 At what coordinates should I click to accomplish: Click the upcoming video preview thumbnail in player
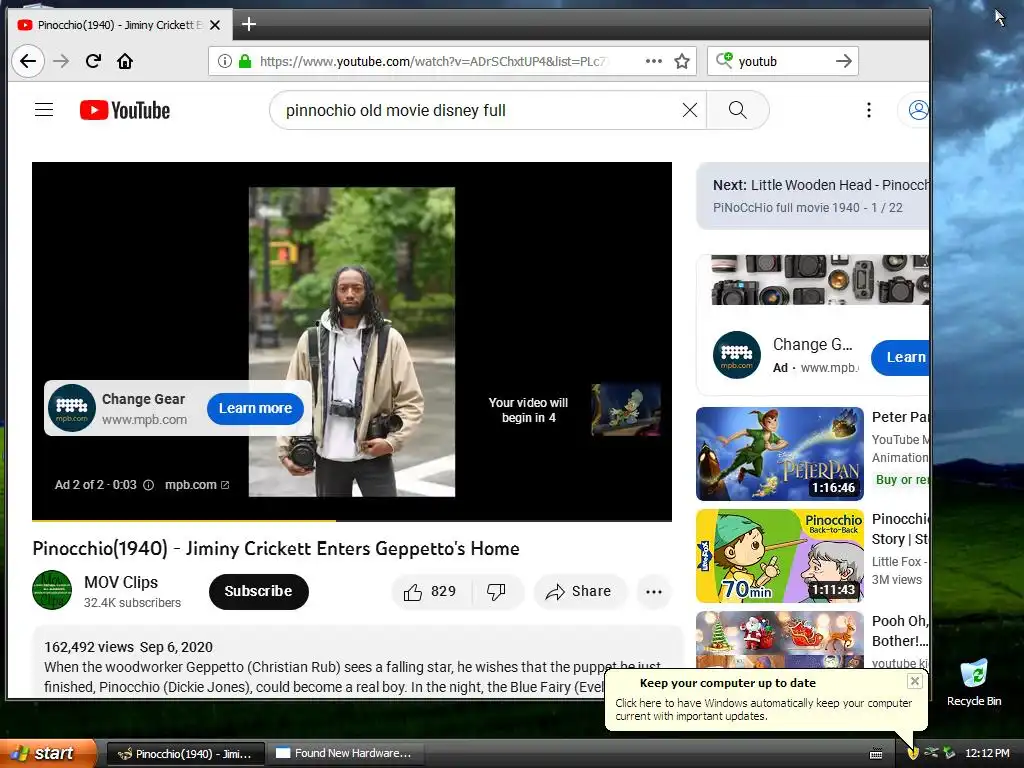point(626,409)
